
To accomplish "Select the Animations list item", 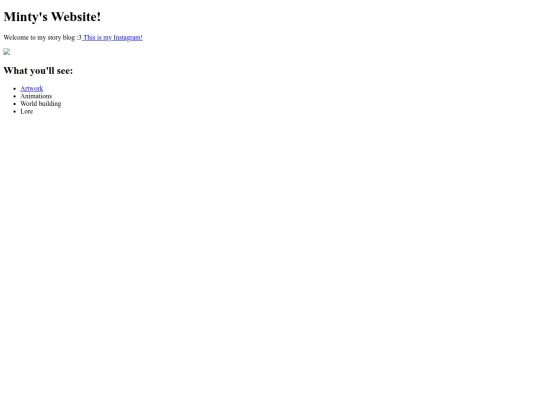I will [x=36, y=96].
